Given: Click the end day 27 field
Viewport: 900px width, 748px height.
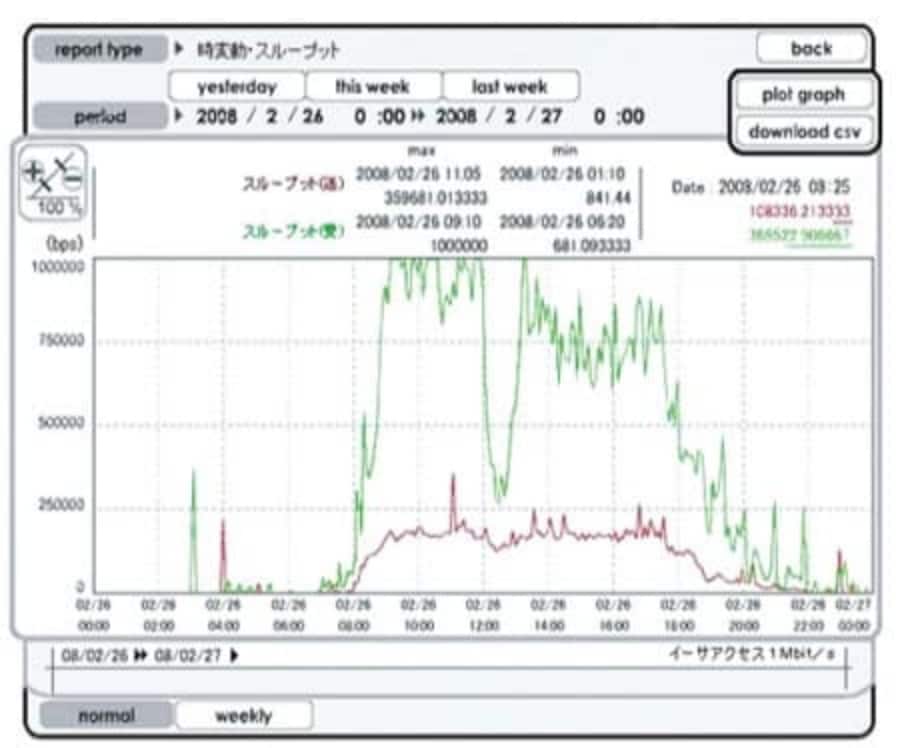Looking at the screenshot, I should click(x=553, y=116).
